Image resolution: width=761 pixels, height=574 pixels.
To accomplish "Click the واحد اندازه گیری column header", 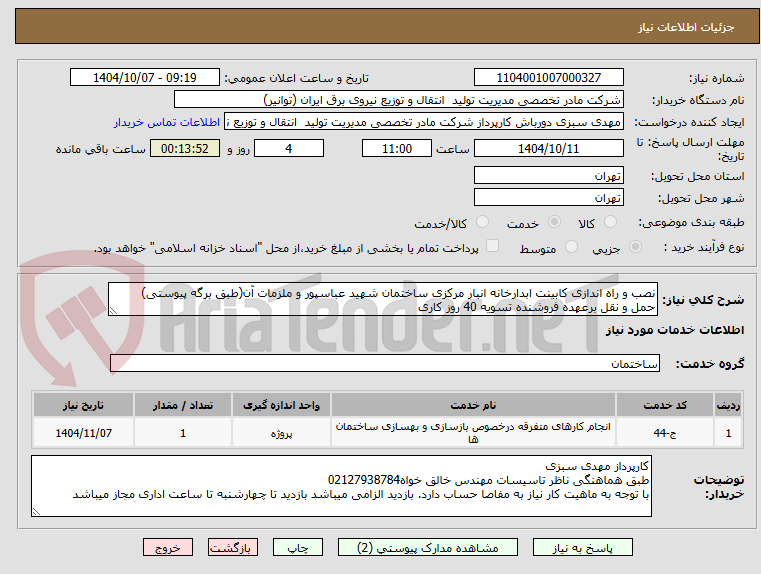I will click(281, 405).
